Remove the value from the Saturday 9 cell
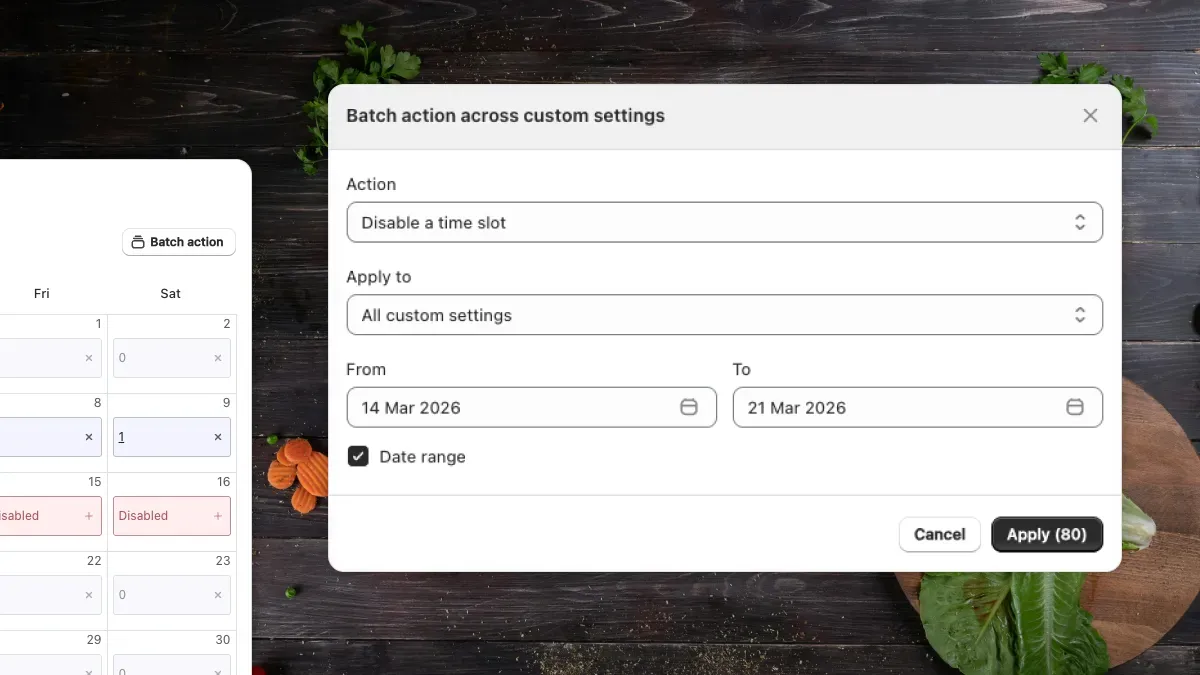Viewport: 1200px width, 675px height. tap(218, 437)
